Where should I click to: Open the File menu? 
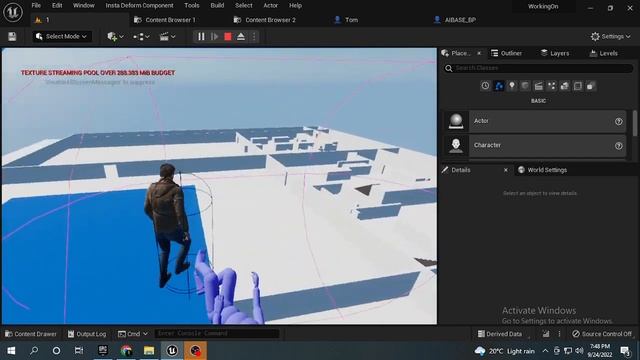tap(36, 6)
